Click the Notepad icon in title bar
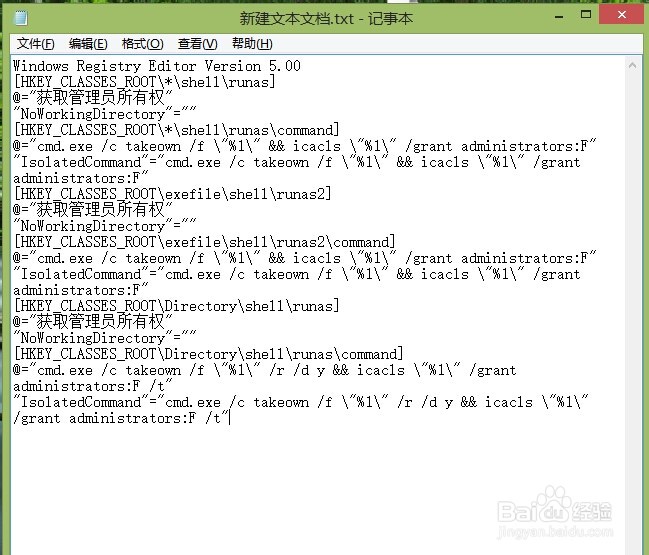Image resolution: width=649 pixels, height=555 pixels. [x=20, y=18]
